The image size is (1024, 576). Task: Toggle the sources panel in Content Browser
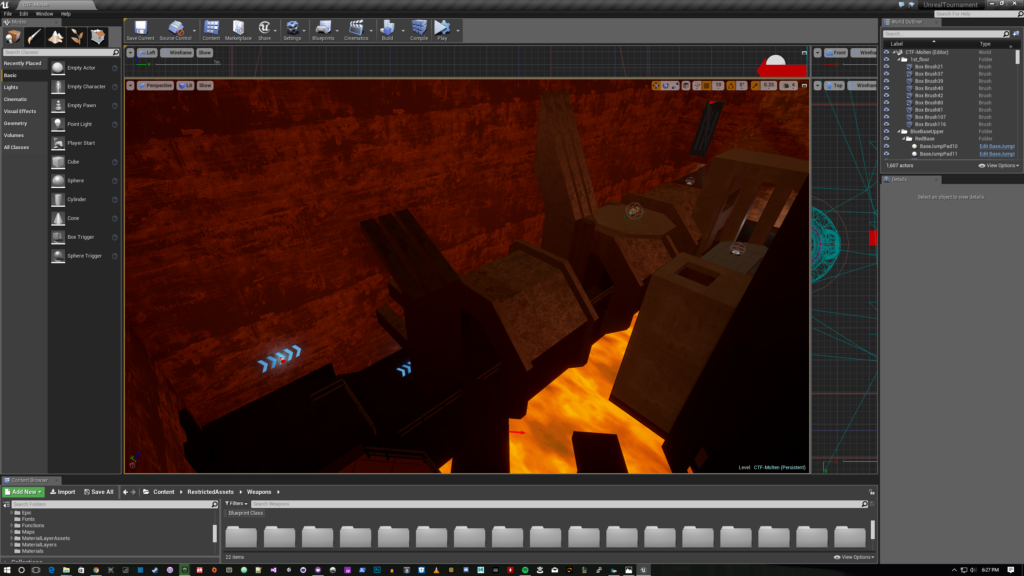click(7, 504)
